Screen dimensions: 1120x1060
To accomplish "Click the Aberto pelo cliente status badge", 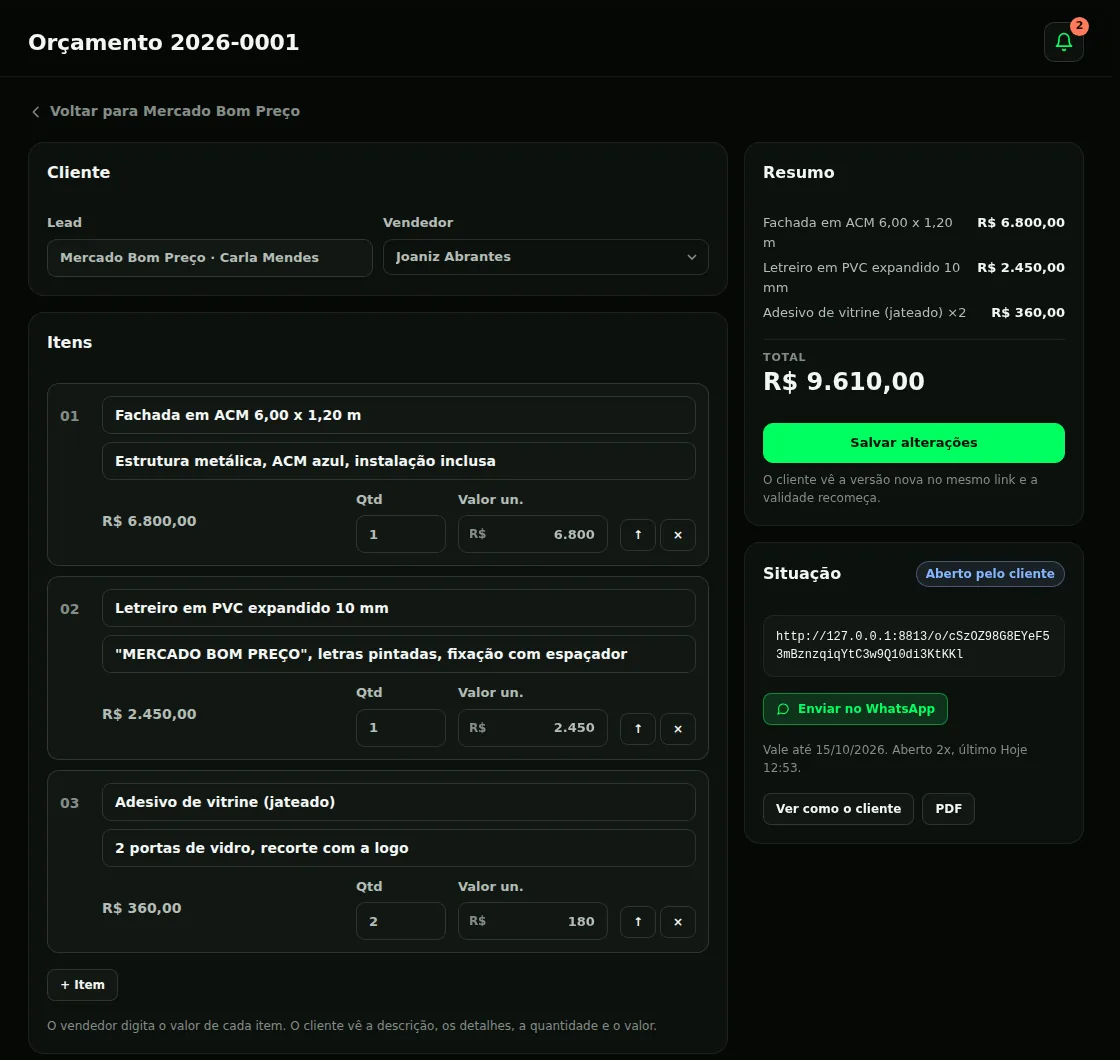I will coord(989,574).
